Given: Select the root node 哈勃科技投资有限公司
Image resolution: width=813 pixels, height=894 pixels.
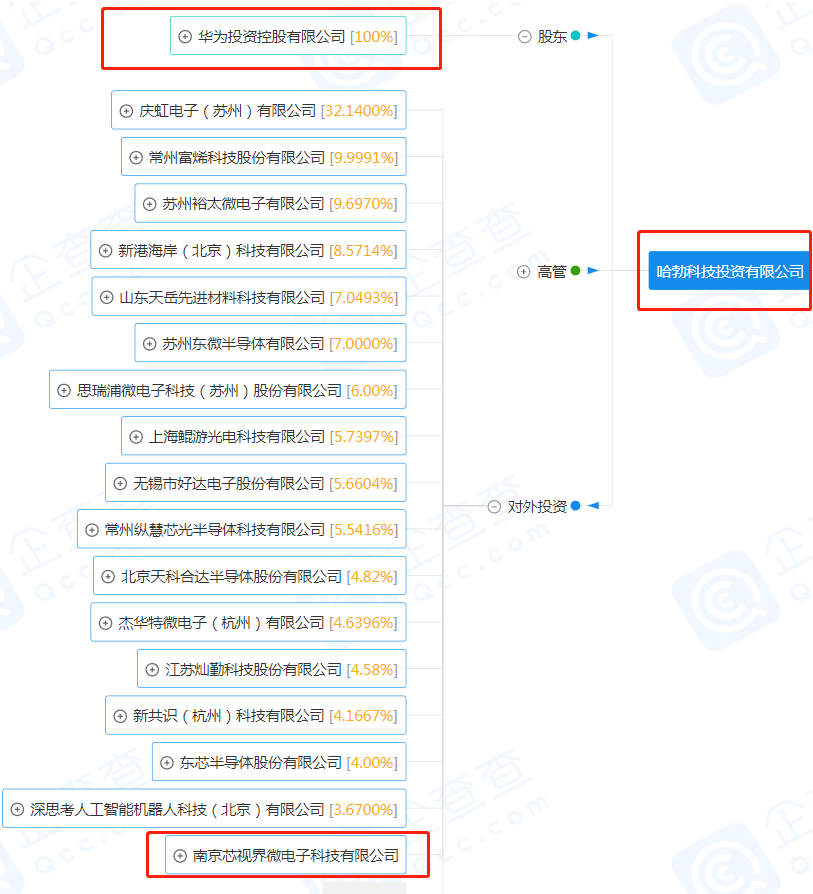Looking at the screenshot, I should point(730,271).
